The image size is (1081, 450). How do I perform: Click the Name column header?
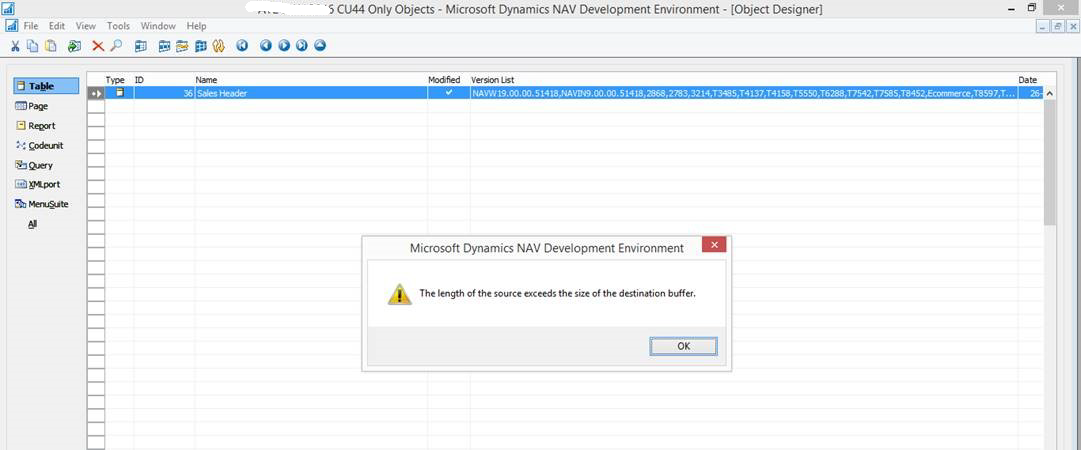tap(206, 80)
